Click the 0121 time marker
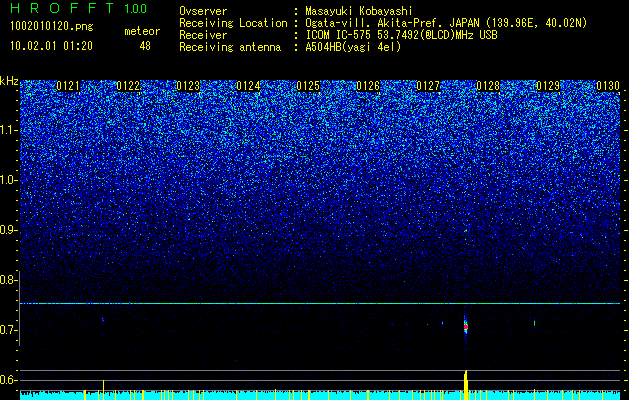Image resolution: width=629 pixels, height=400 pixels. coord(68,86)
